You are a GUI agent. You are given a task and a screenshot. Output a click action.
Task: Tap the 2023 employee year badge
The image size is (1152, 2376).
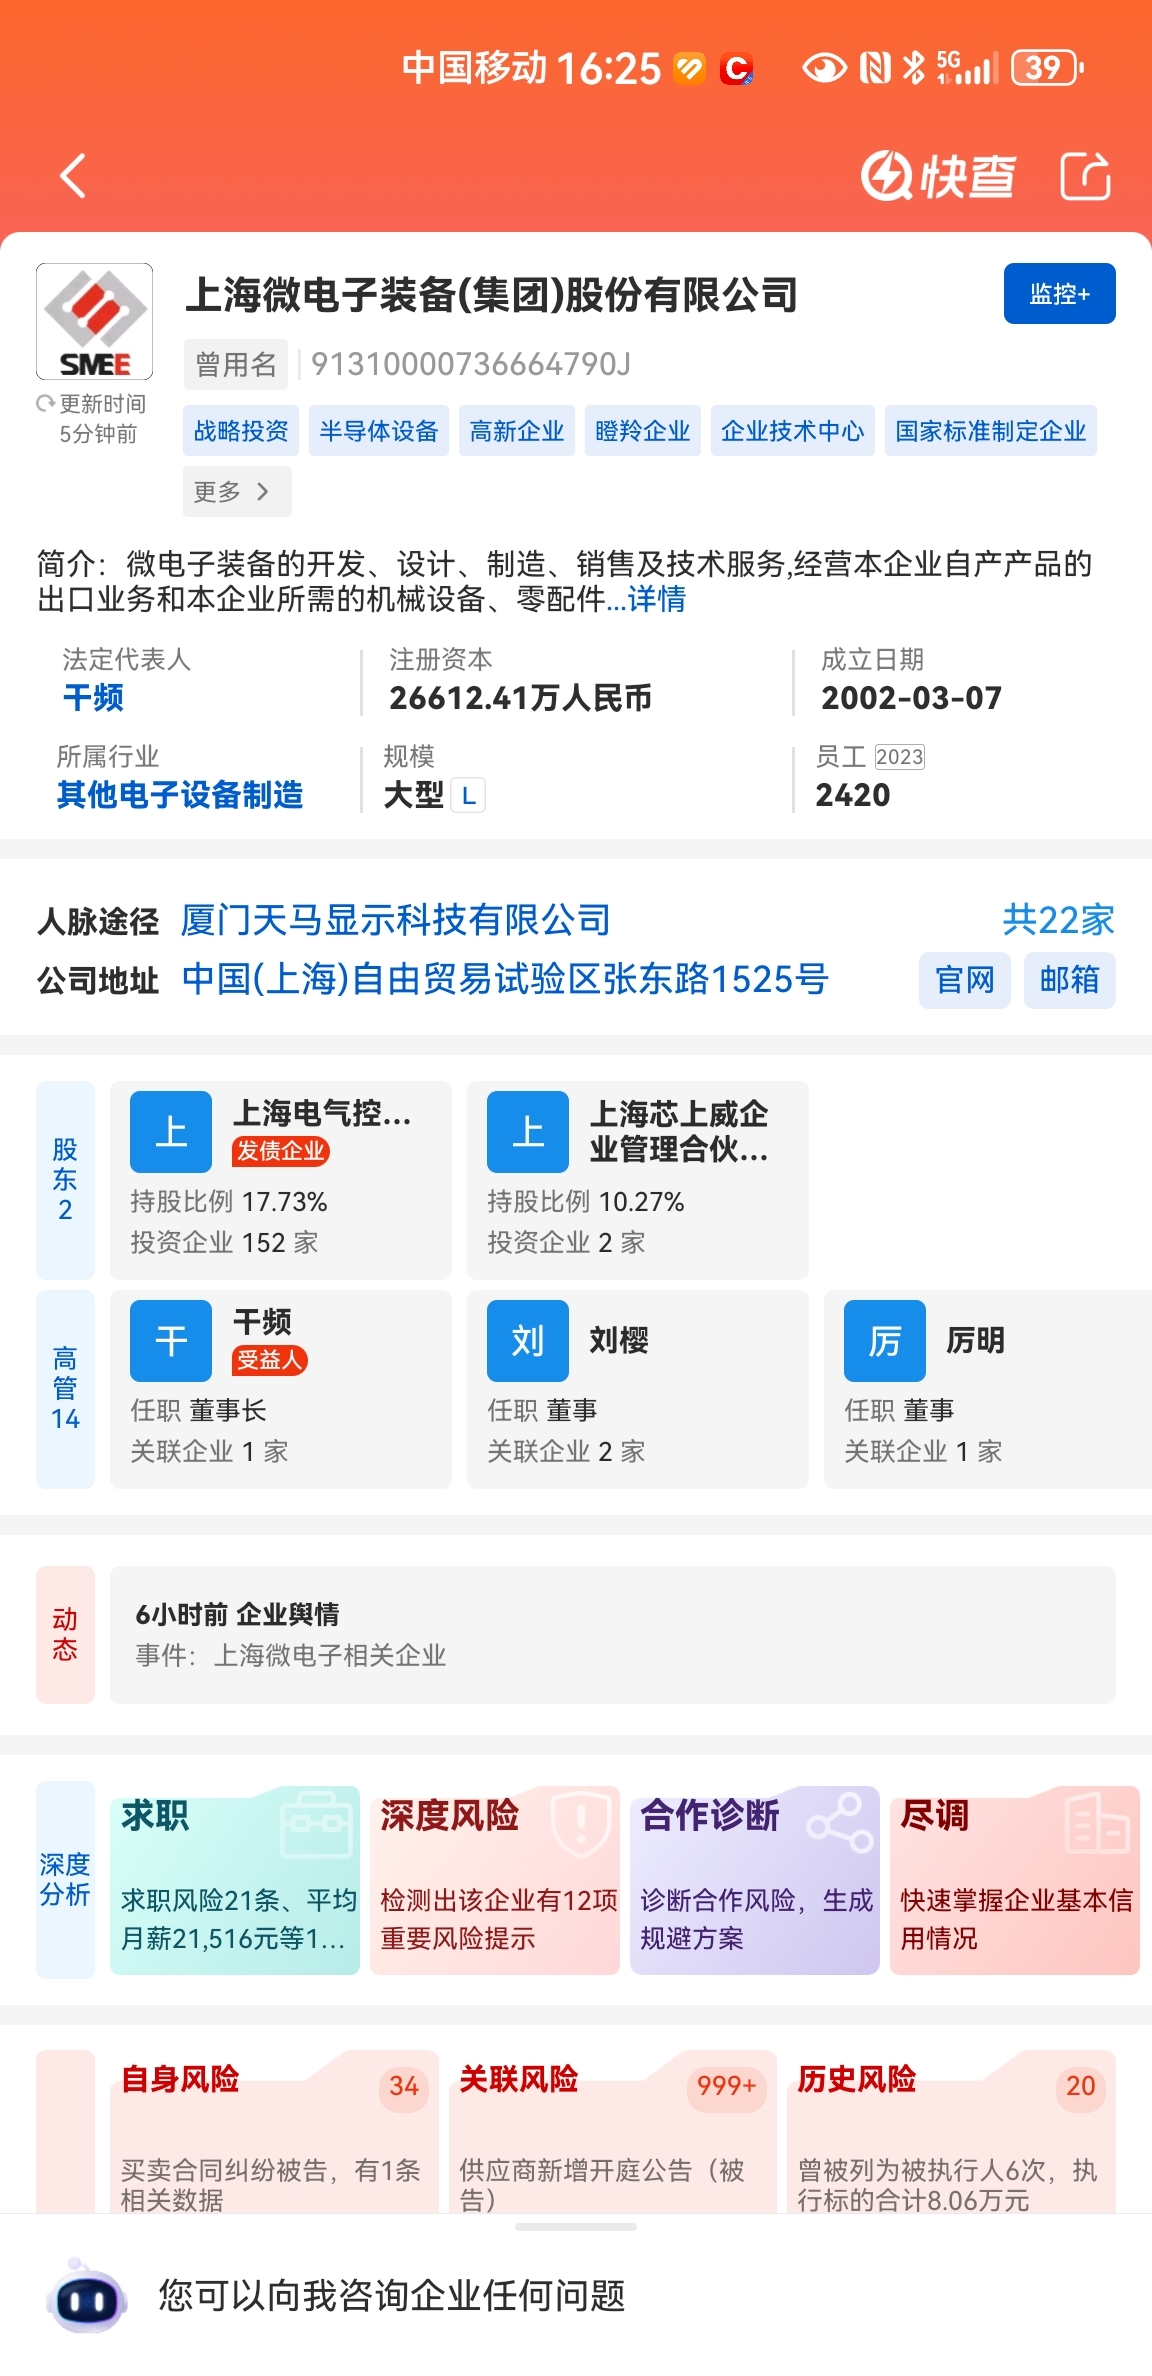point(899,757)
